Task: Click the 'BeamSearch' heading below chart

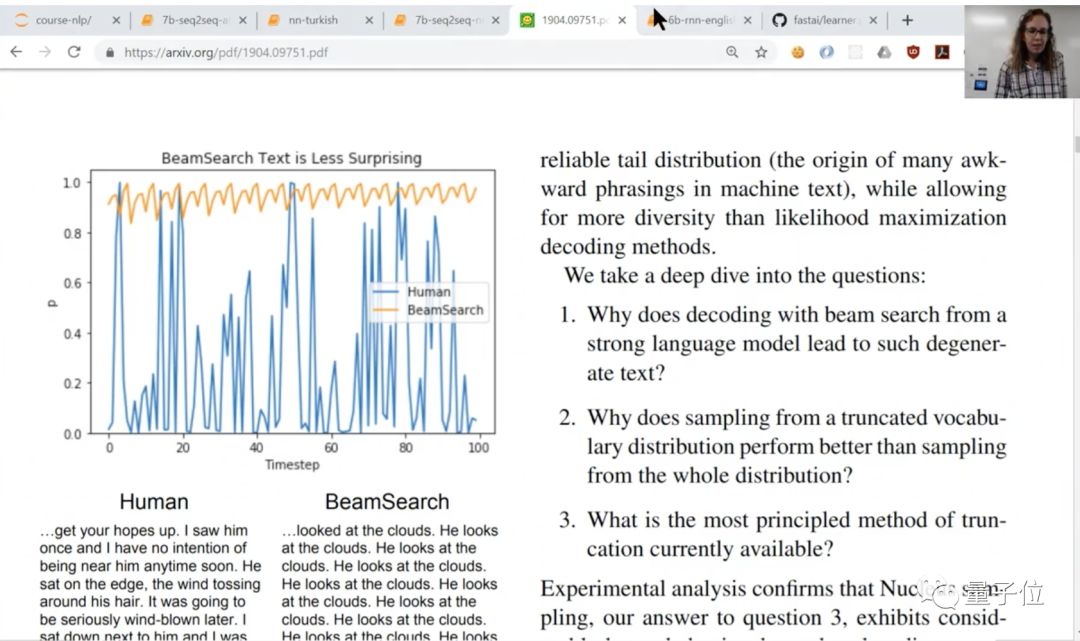Action: pyautogui.click(x=387, y=501)
